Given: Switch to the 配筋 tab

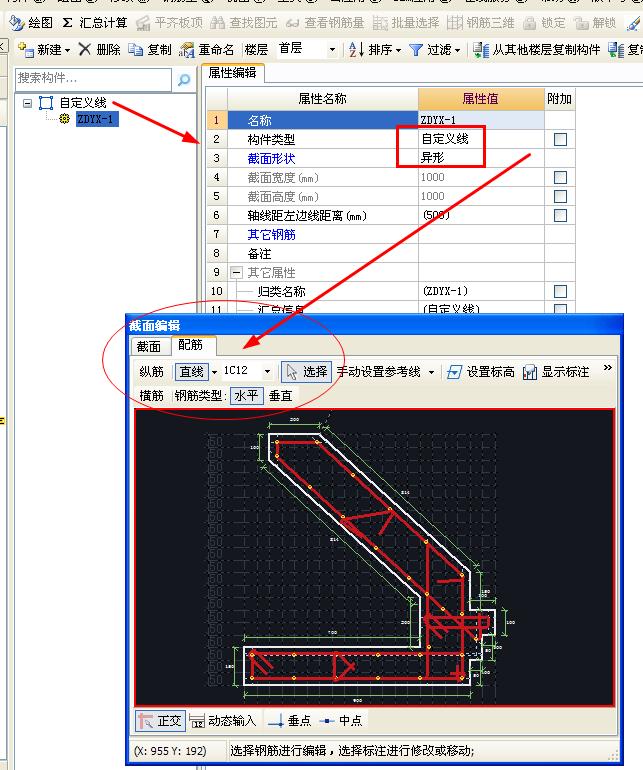Looking at the screenshot, I should (191, 345).
